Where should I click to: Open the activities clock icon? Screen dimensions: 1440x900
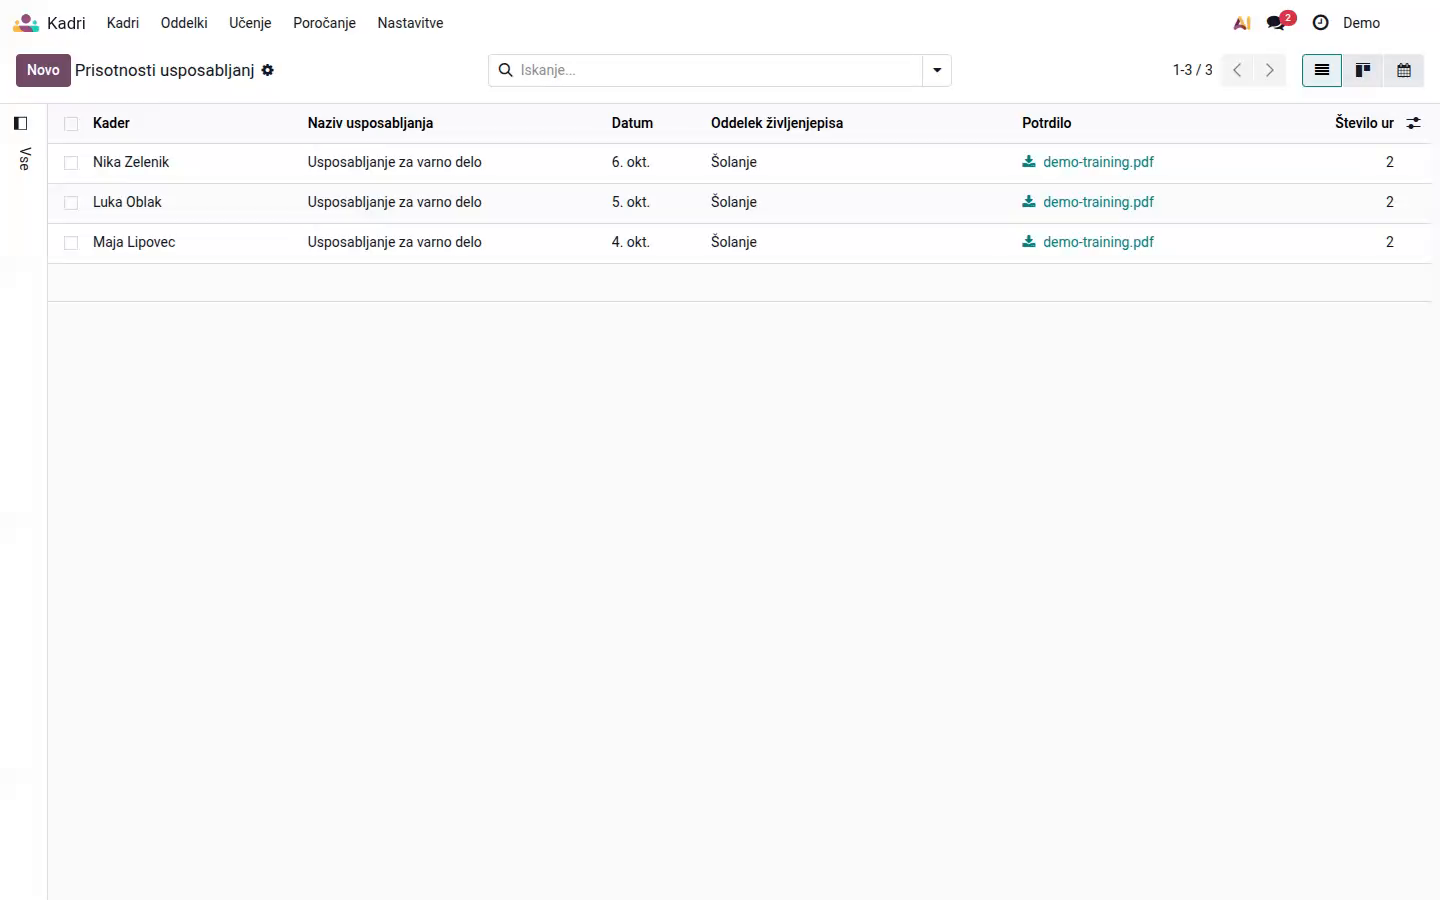[1320, 22]
